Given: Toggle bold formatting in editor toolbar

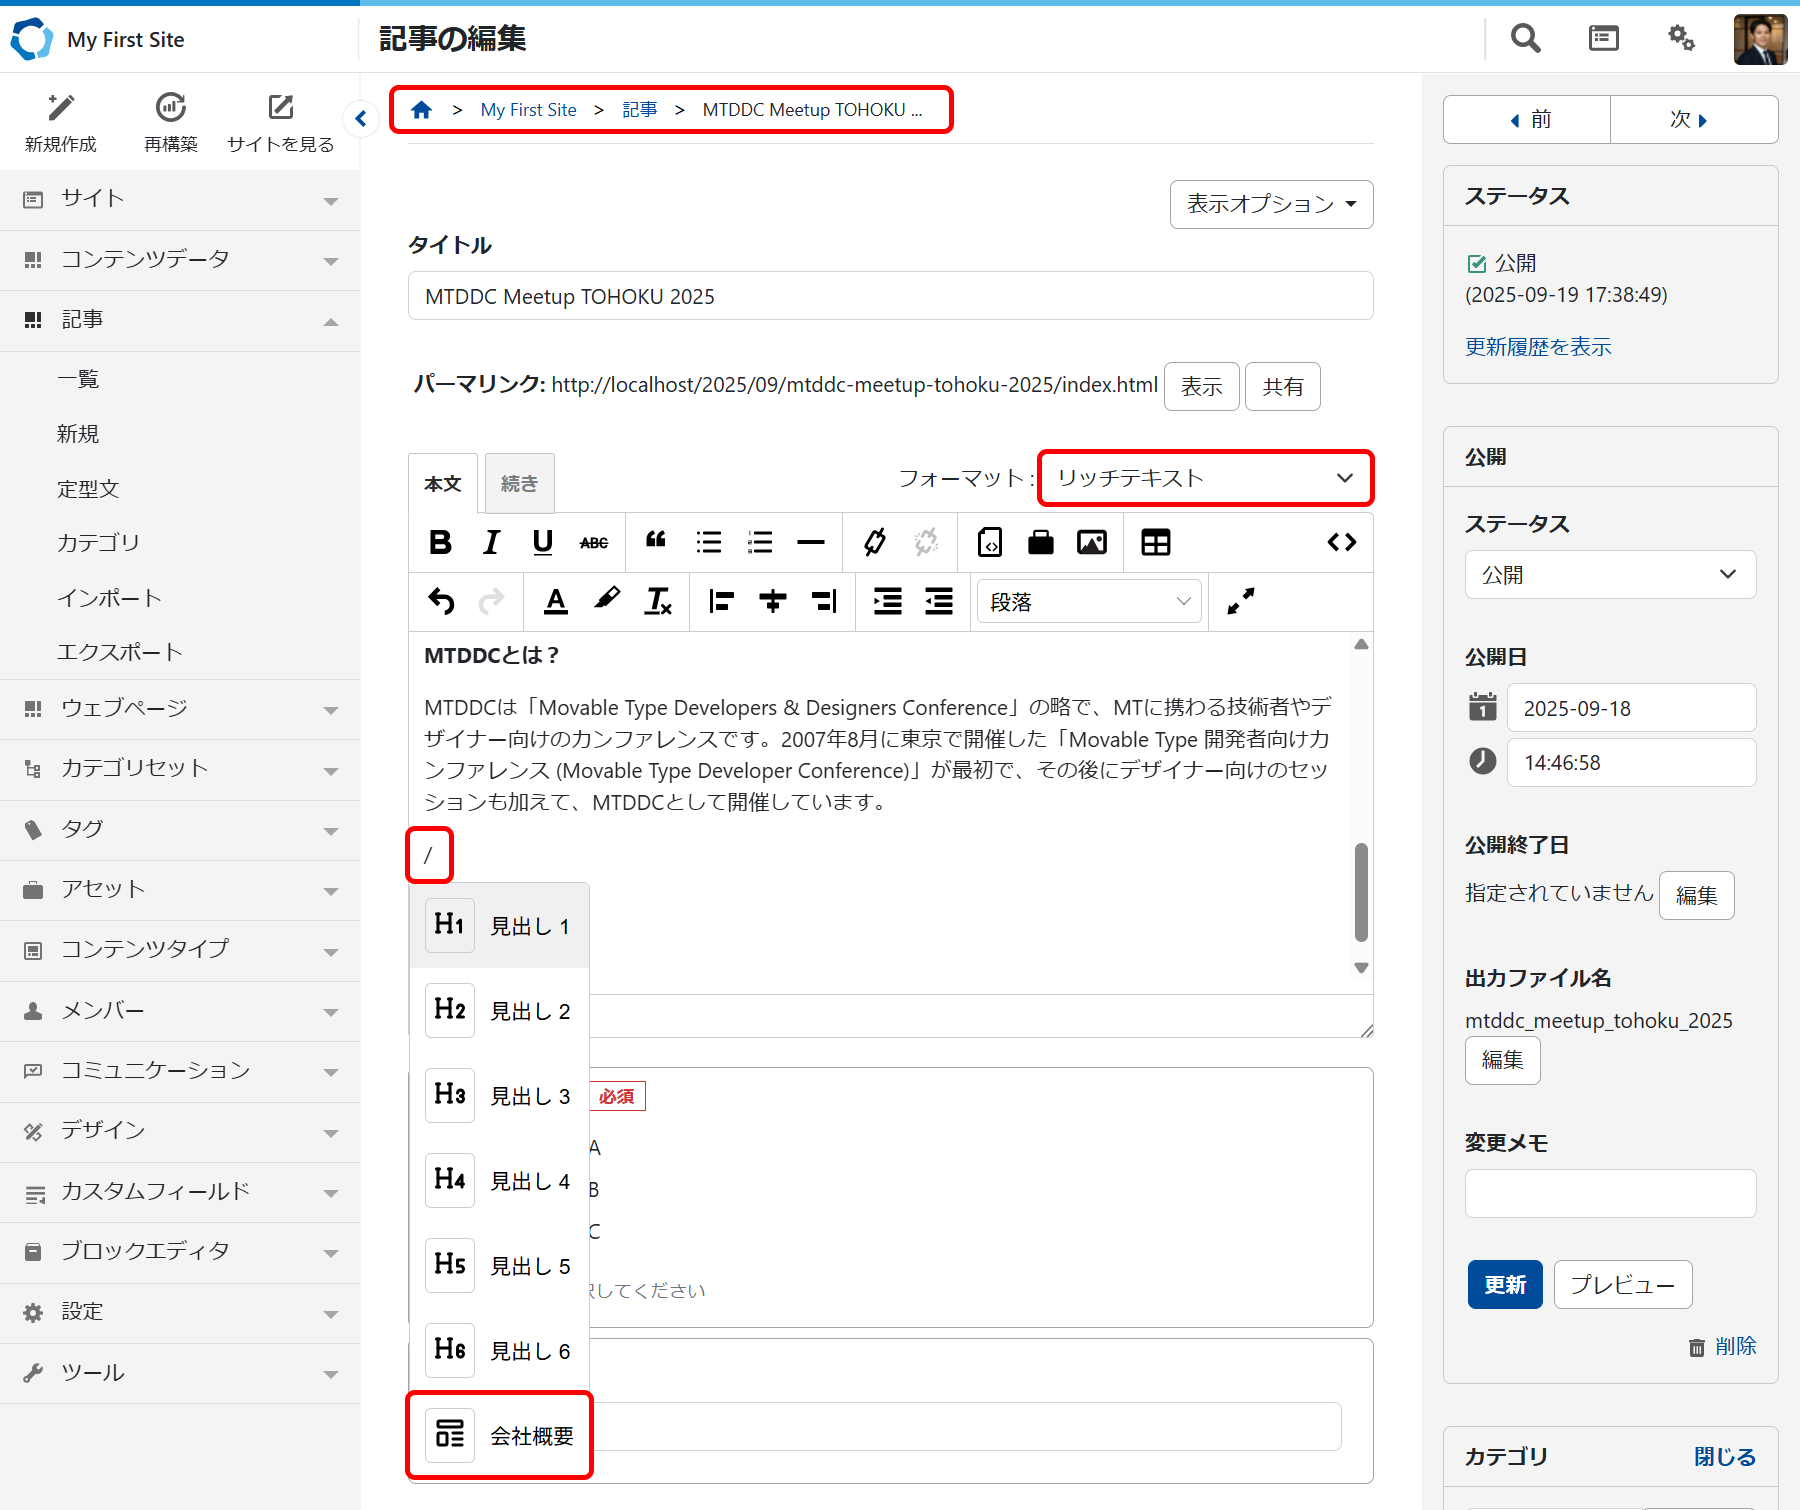Looking at the screenshot, I should click(x=440, y=542).
